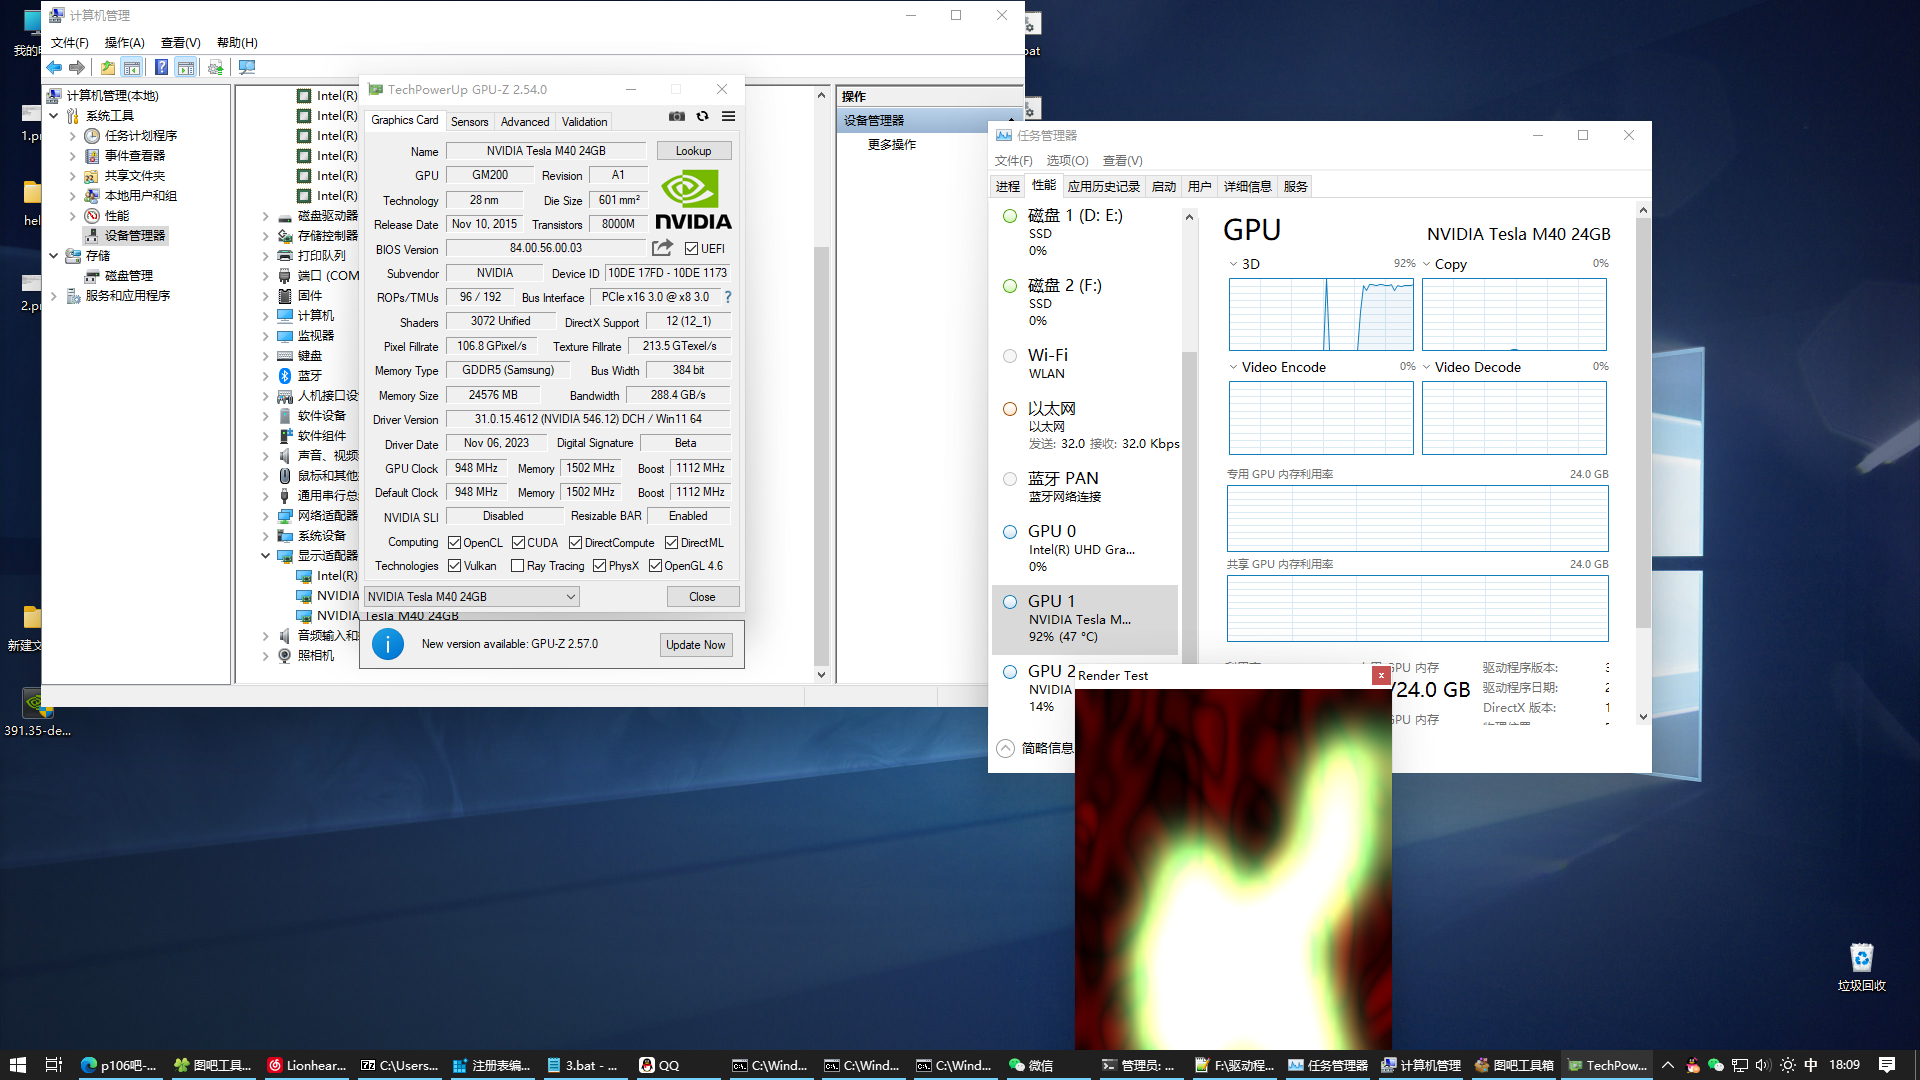Collapse the 显示适配器 tree node
This screenshot has height=1080, width=1920.
(266, 556)
